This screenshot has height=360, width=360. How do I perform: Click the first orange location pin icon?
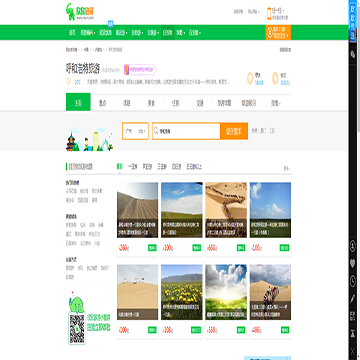click(x=250, y=79)
